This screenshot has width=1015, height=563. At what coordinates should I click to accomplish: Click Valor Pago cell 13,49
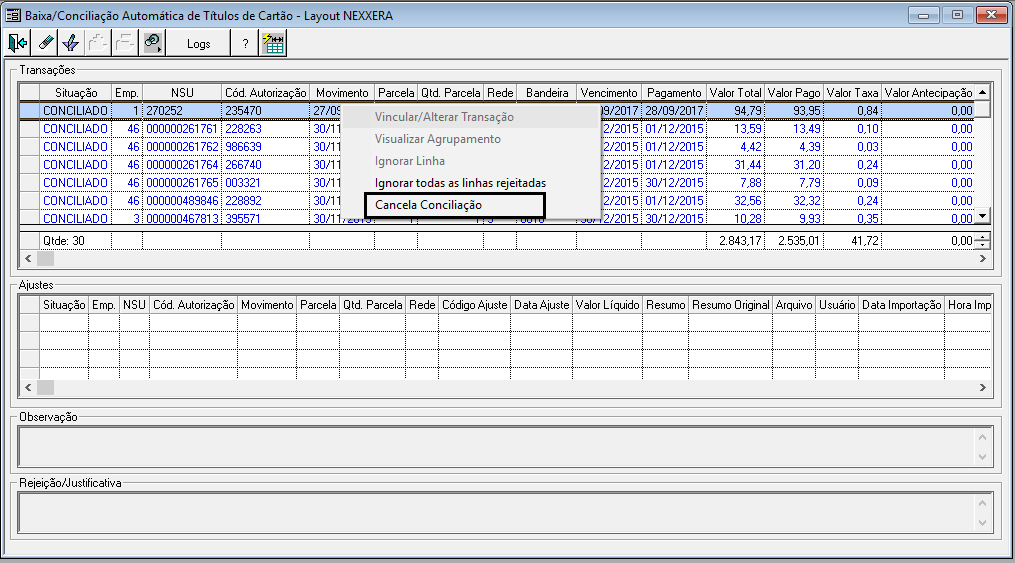pos(794,129)
